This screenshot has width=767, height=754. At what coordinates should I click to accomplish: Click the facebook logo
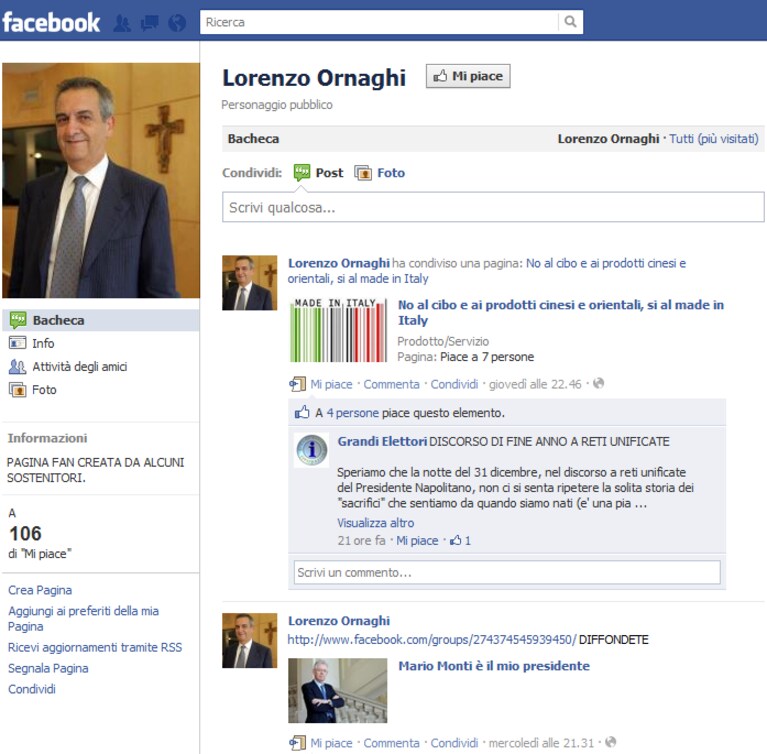51,23
